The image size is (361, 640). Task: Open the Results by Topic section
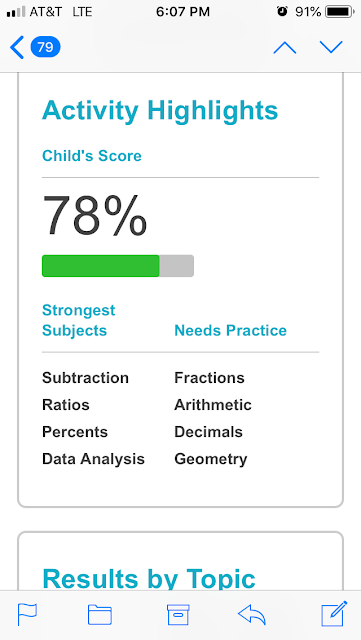tap(149, 578)
